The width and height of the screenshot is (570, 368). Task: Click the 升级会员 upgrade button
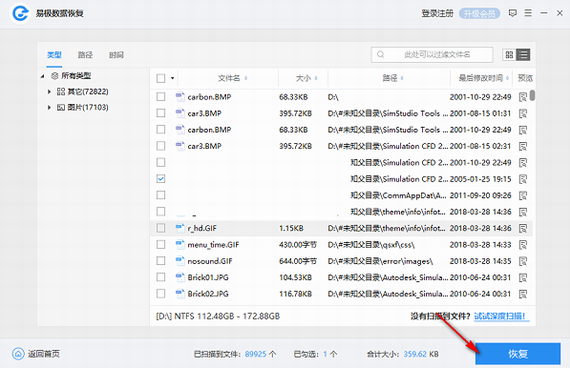(479, 14)
